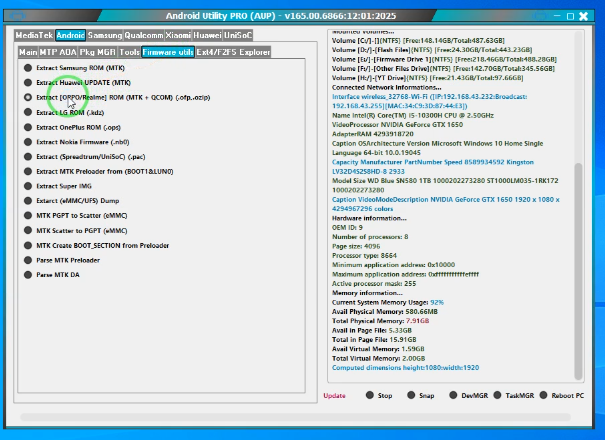This screenshot has height=440, width=605.
Task: Click 'Volume [D:/]-[Flash Files]' log line
Action: [x=432, y=50]
